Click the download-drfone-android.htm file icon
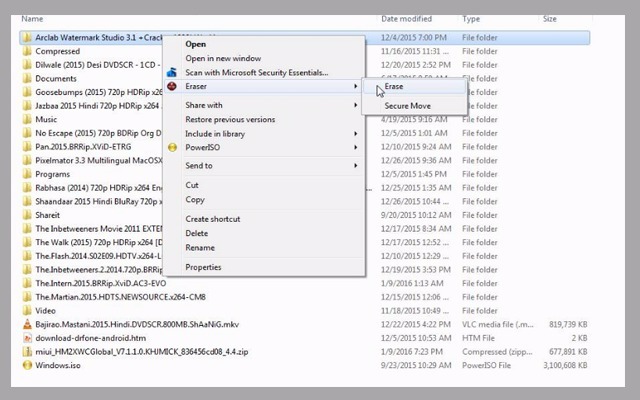 [x=26, y=338]
